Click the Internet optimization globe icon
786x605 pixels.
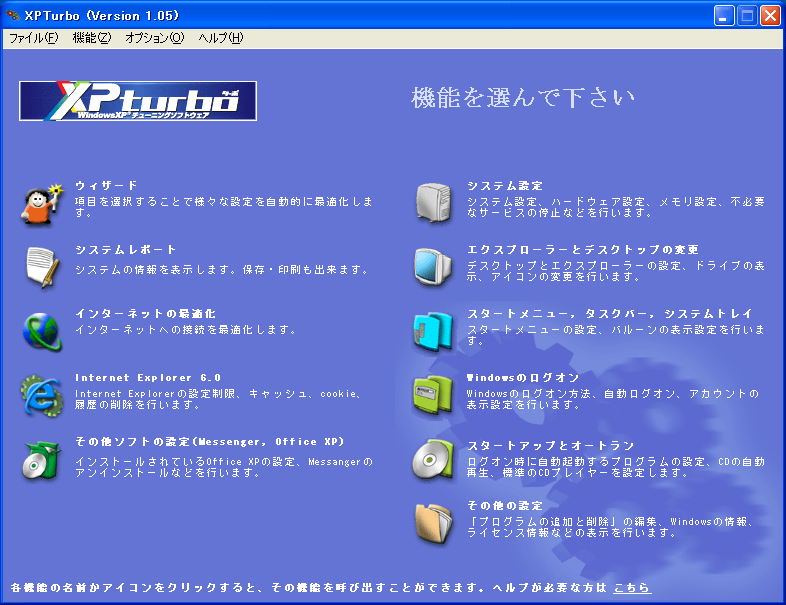click(42, 331)
